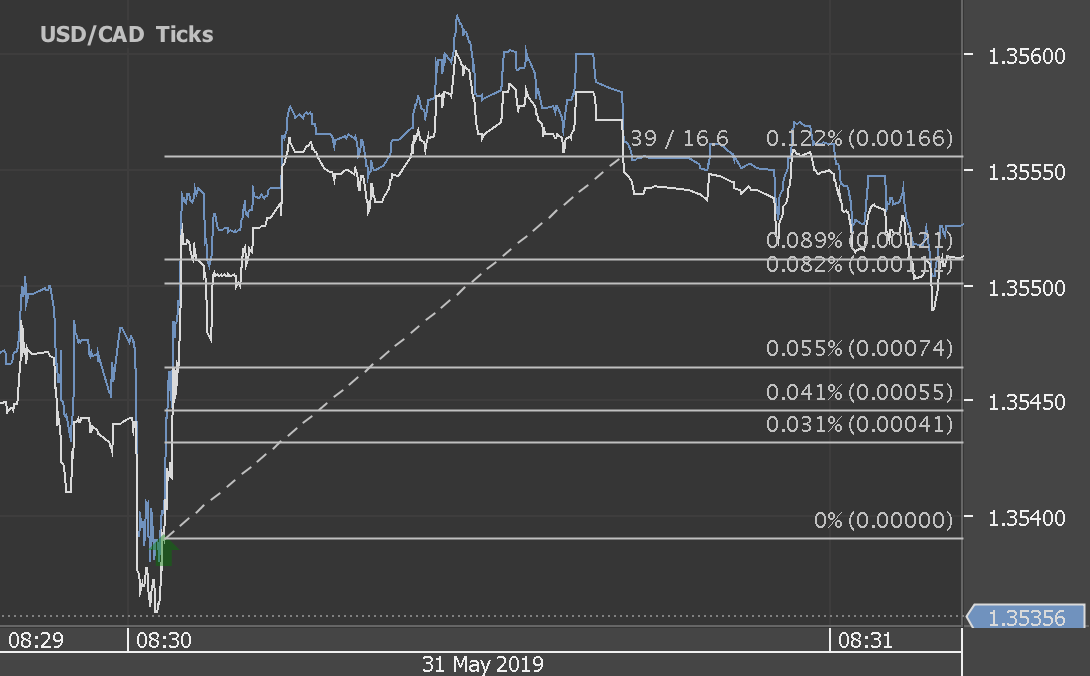Click the 0% (0.00000) level label
1090x676 pixels.
click(x=883, y=520)
